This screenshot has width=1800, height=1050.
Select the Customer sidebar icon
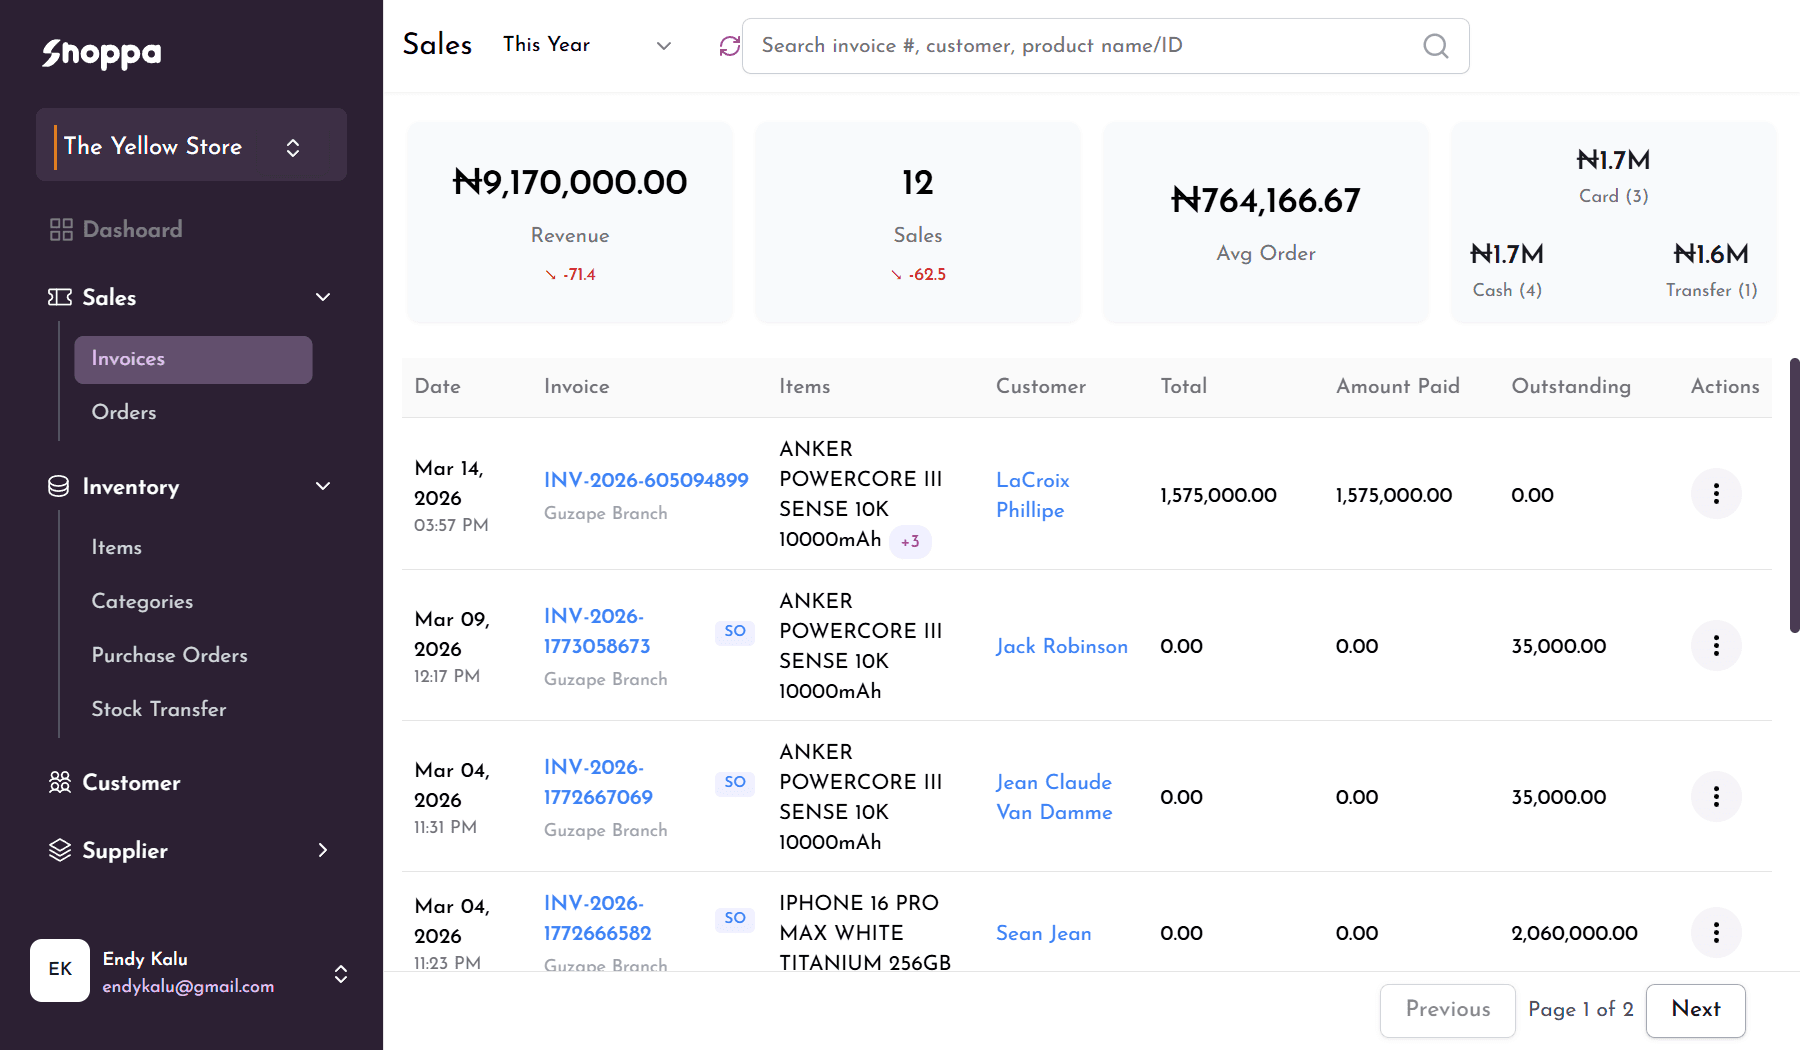click(59, 783)
